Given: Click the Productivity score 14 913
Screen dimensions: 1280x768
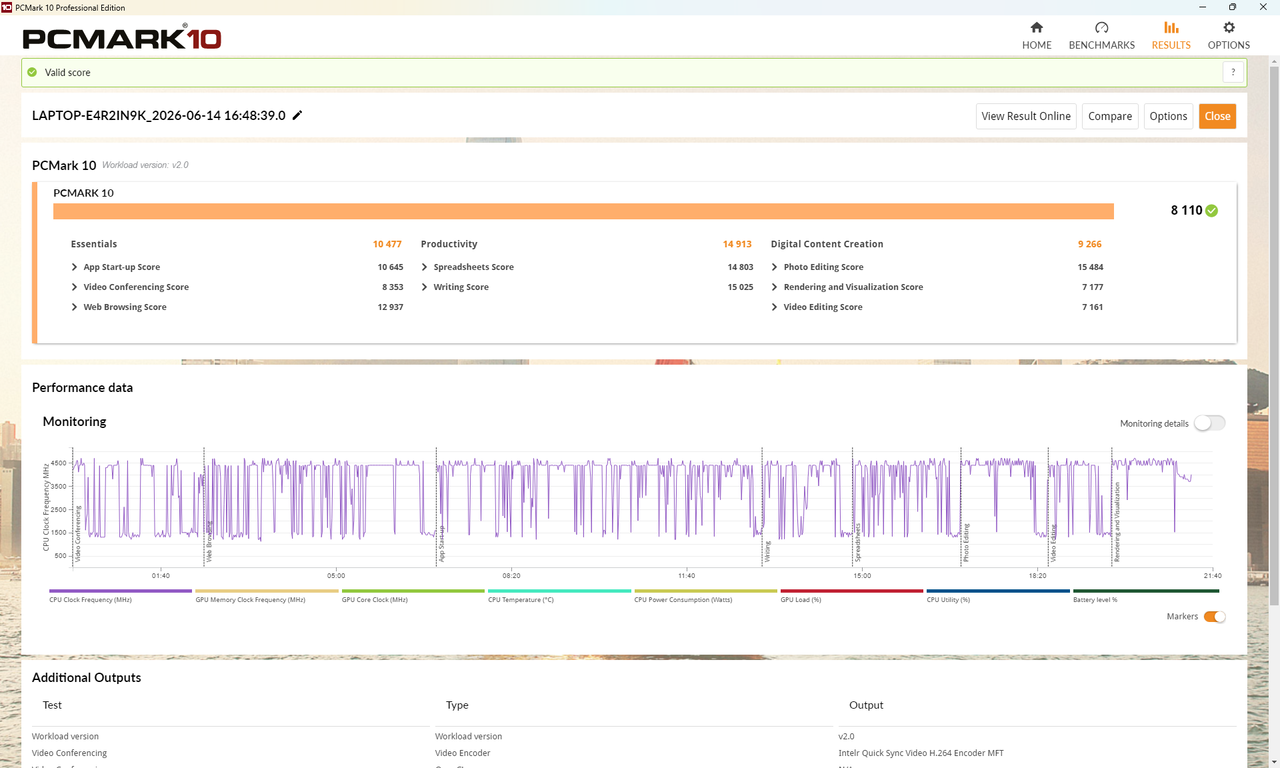Looking at the screenshot, I should (737, 244).
